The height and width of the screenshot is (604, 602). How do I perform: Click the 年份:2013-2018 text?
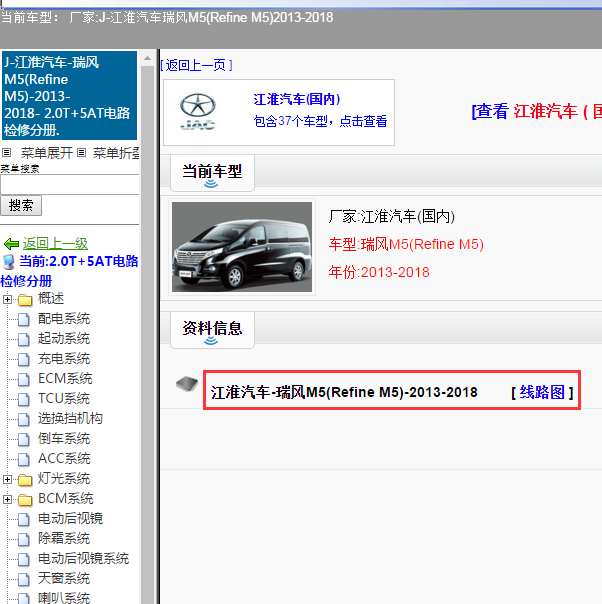(379, 272)
